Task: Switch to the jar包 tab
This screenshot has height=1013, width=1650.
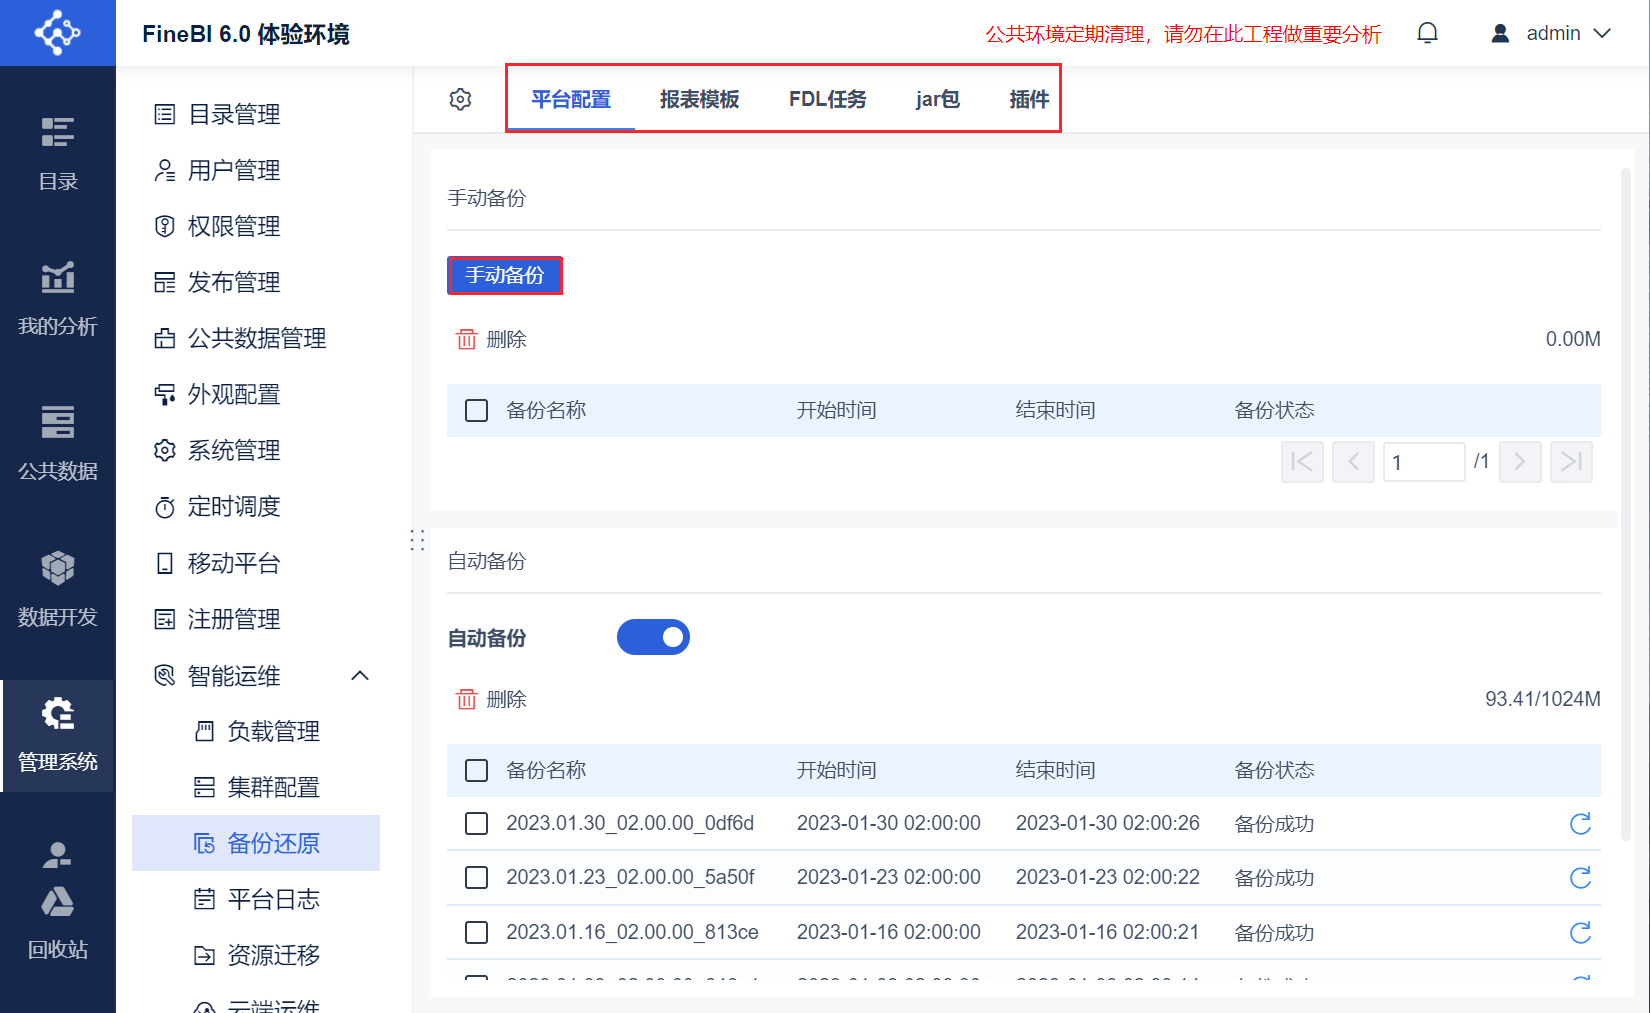Action: coord(938,99)
